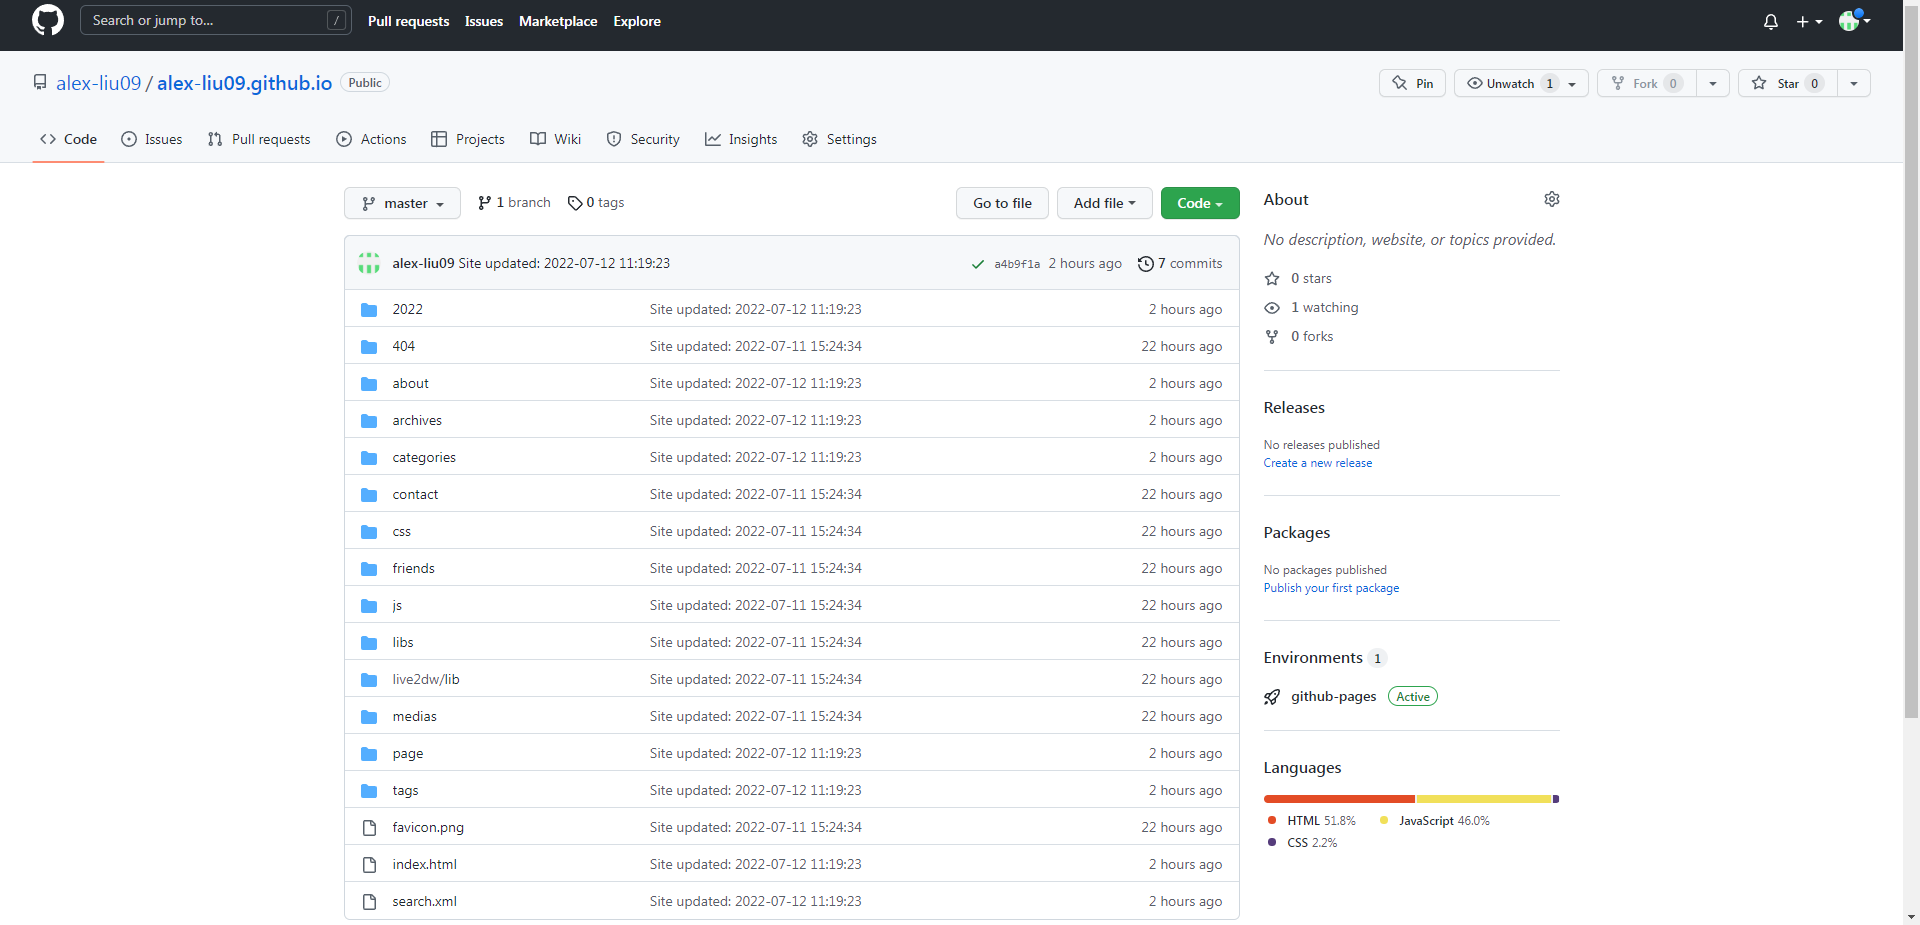Click the red HTML segment of language bar
Viewport: 1920px width, 925px height.
coord(1338,799)
